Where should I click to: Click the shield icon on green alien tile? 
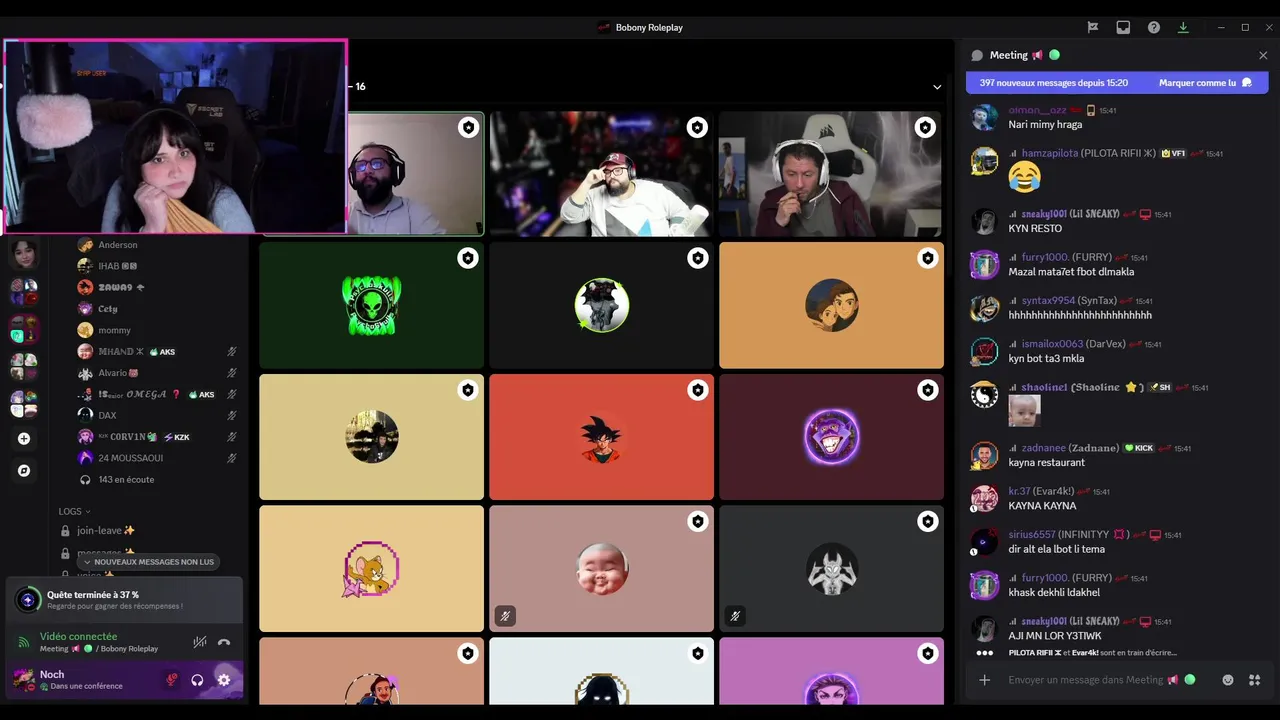(x=468, y=258)
